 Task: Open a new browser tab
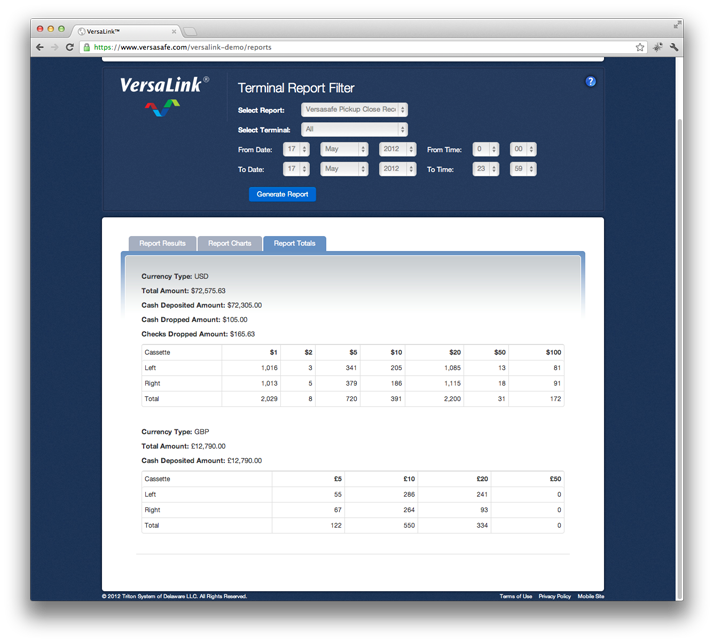pyautogui.click(x=190, y=31)
